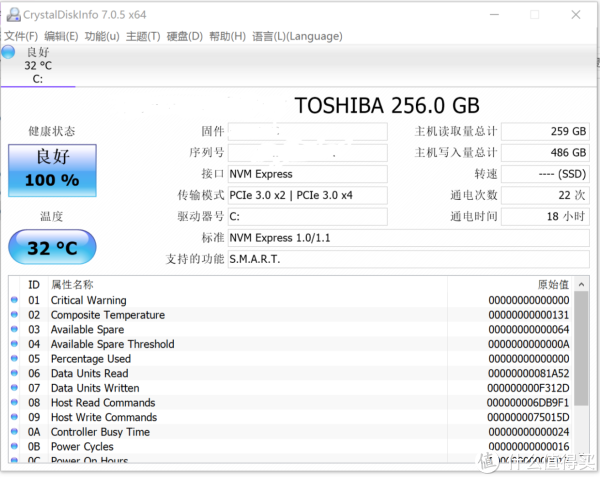This screenshot has width=600, height=479.
Task: Click the serial number (序列号) field
Action: [308, 153]
